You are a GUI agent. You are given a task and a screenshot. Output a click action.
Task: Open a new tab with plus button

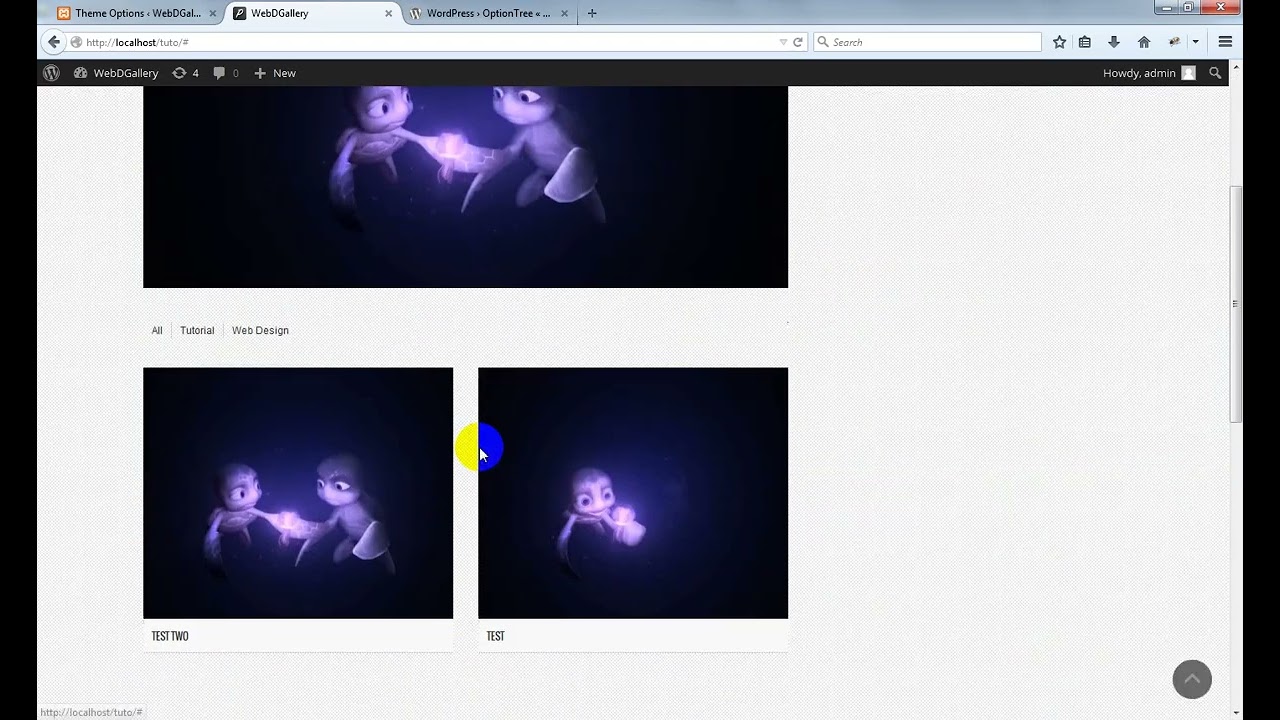click(592, 13)
